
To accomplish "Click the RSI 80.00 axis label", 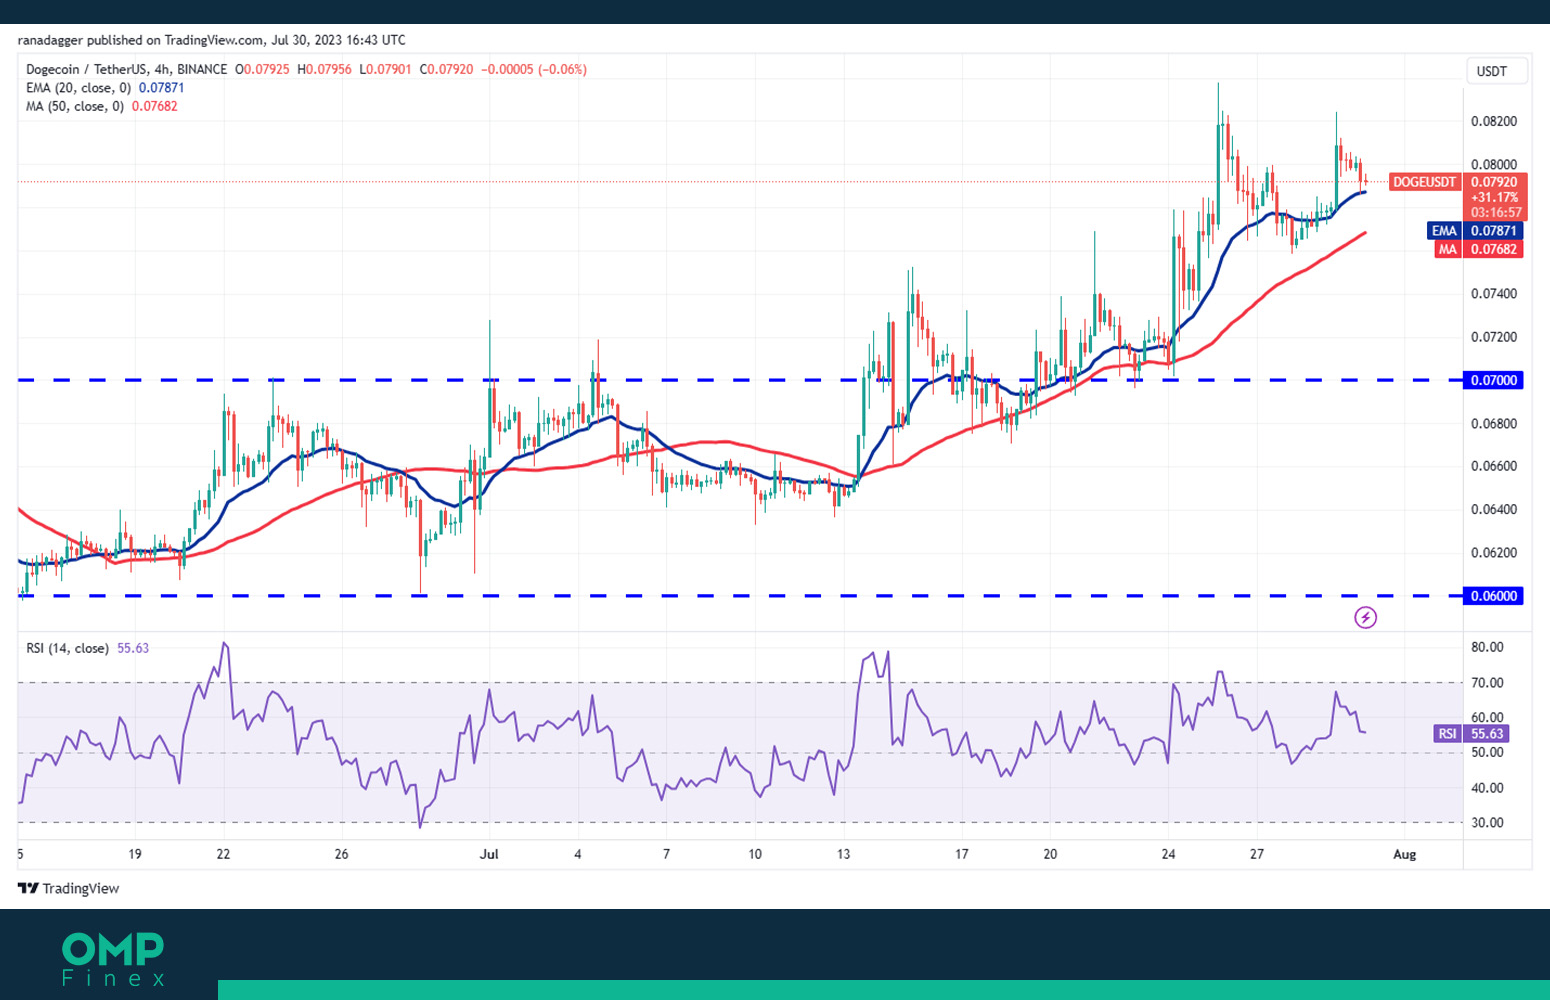I will [x=1488, y=647].
